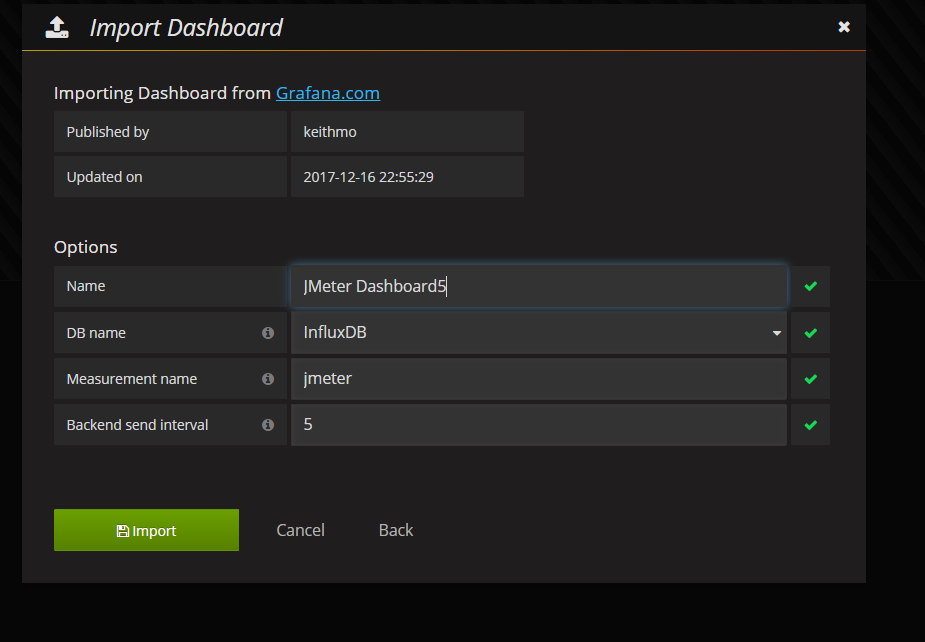The image size is (925, 642).
Task: Click the Backend send interval info icon
Action: coord(268,425)
